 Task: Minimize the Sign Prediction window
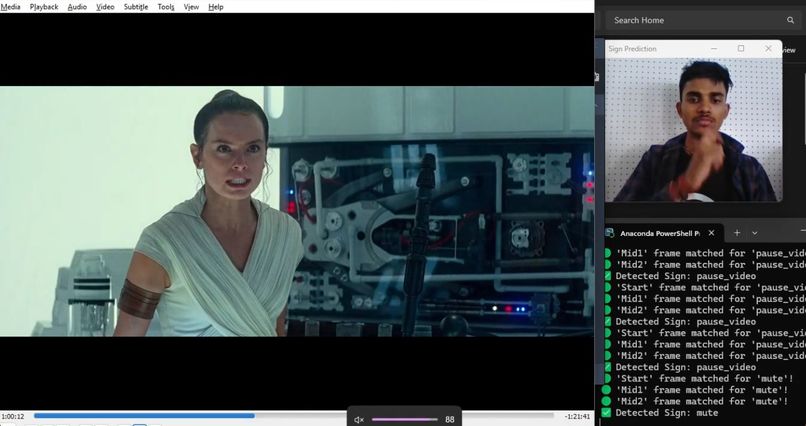713,48
